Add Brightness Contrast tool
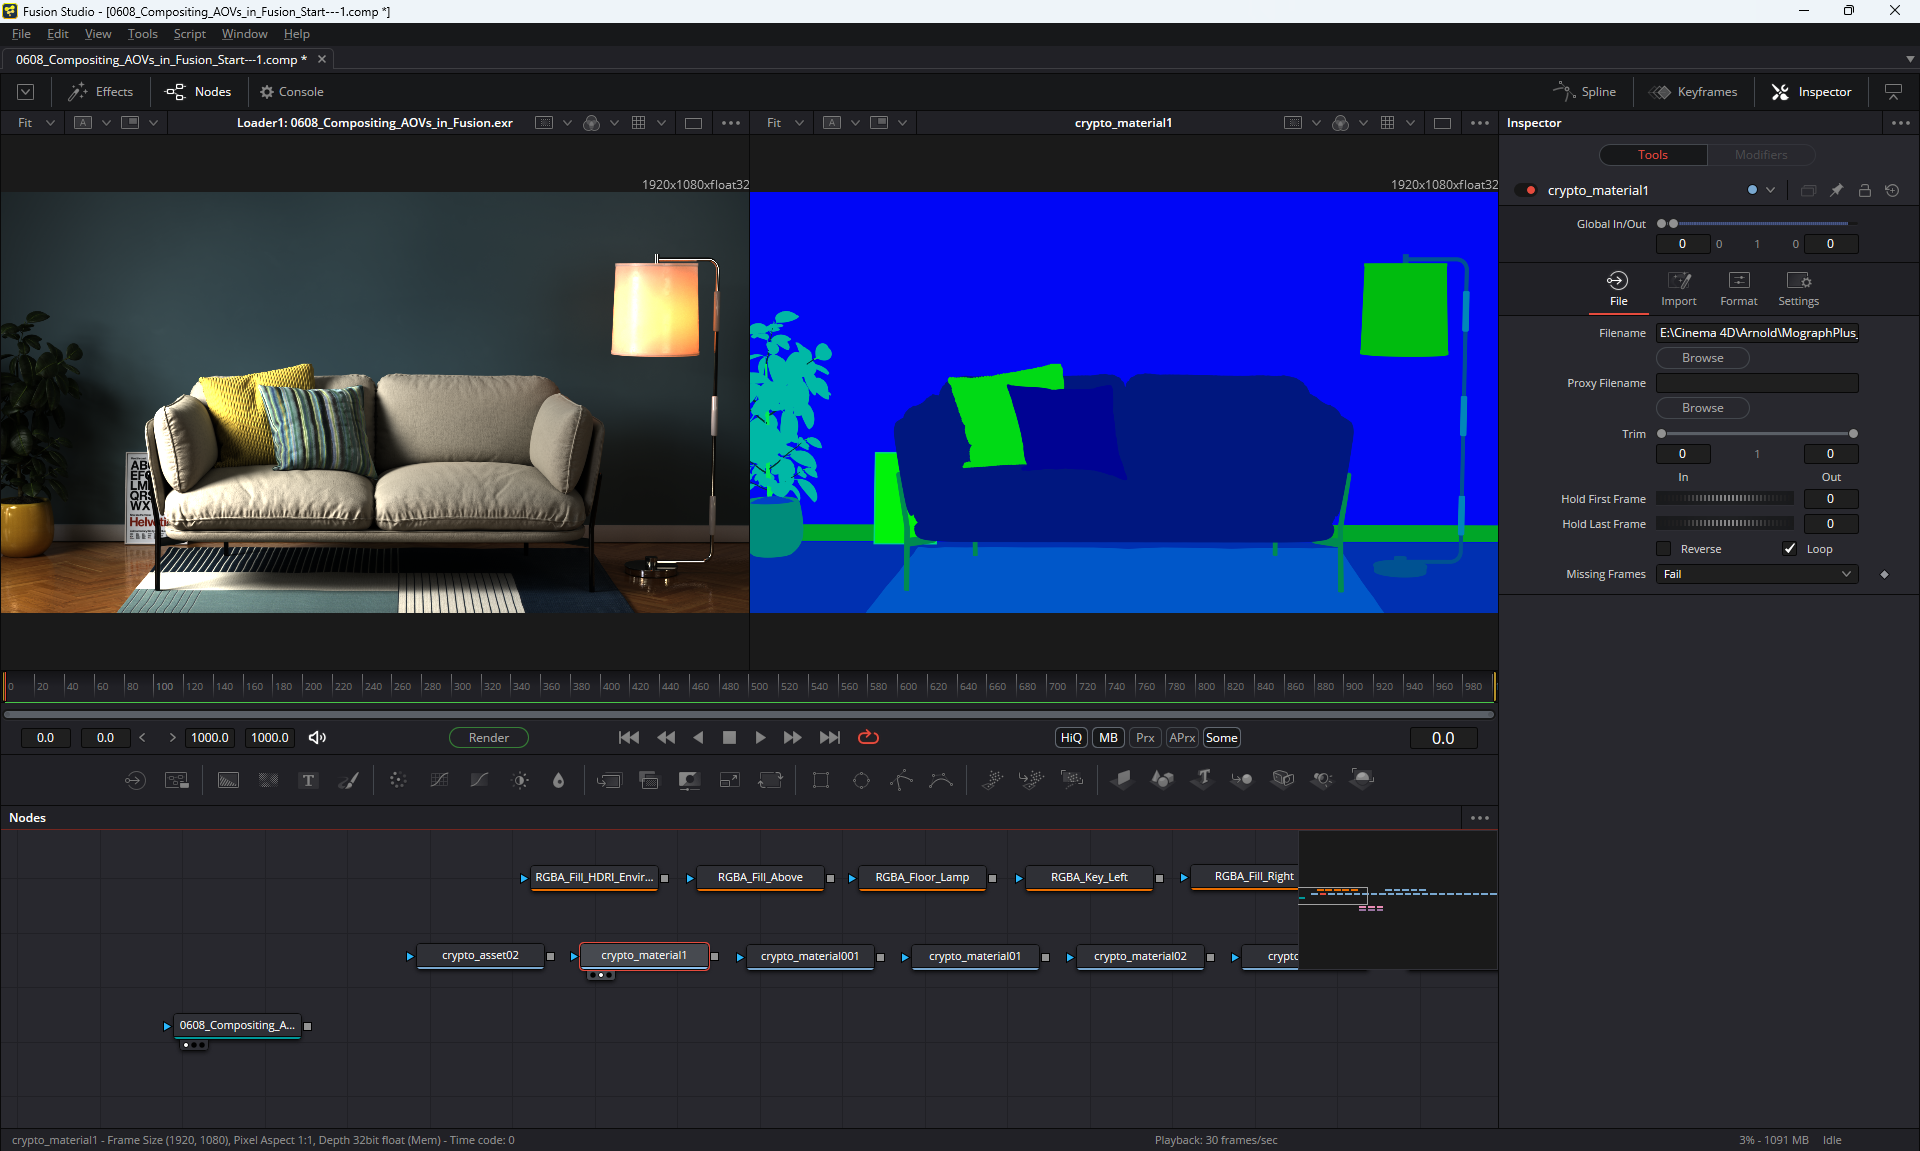The height and width of the screenshot is (1151, 1920). click(520, 780)
